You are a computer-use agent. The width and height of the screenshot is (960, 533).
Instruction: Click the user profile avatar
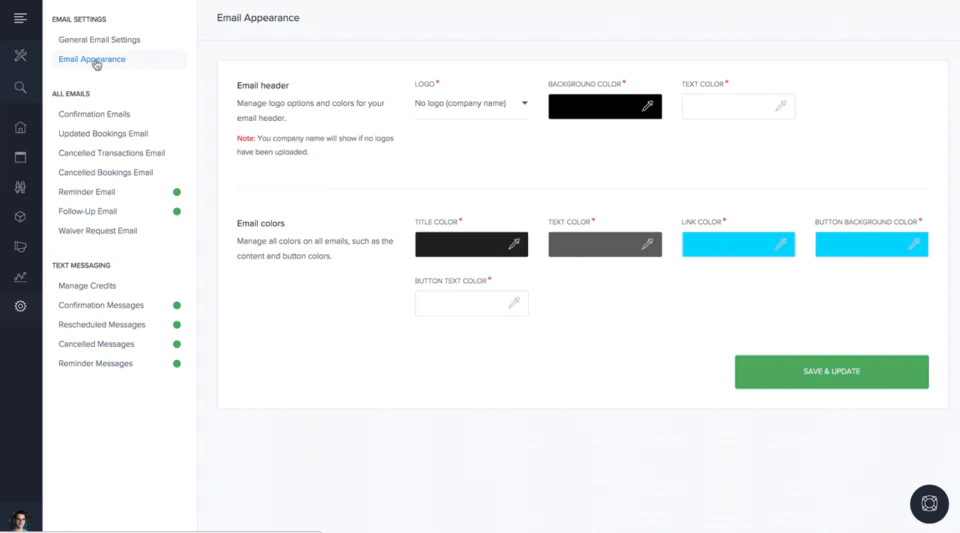[x=20, y=520]
